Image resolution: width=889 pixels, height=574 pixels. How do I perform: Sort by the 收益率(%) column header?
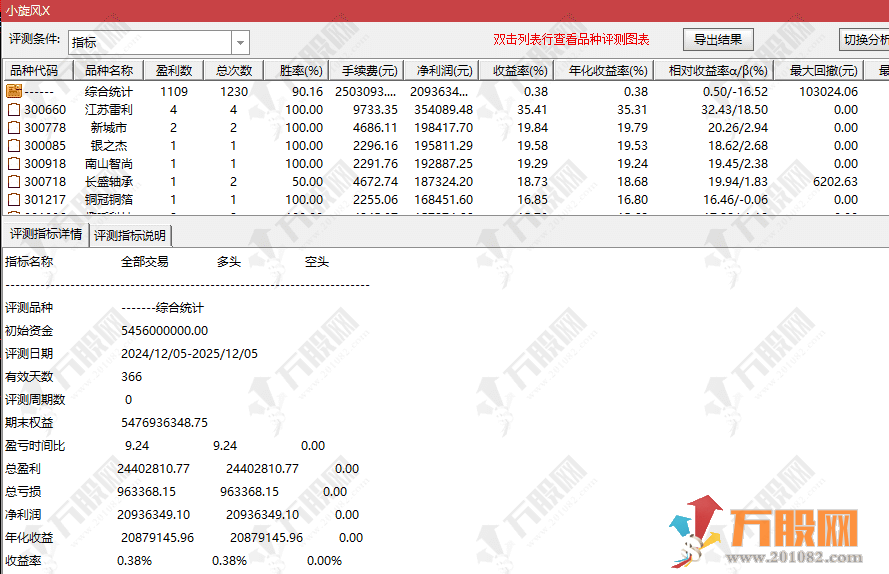[516, 71]
